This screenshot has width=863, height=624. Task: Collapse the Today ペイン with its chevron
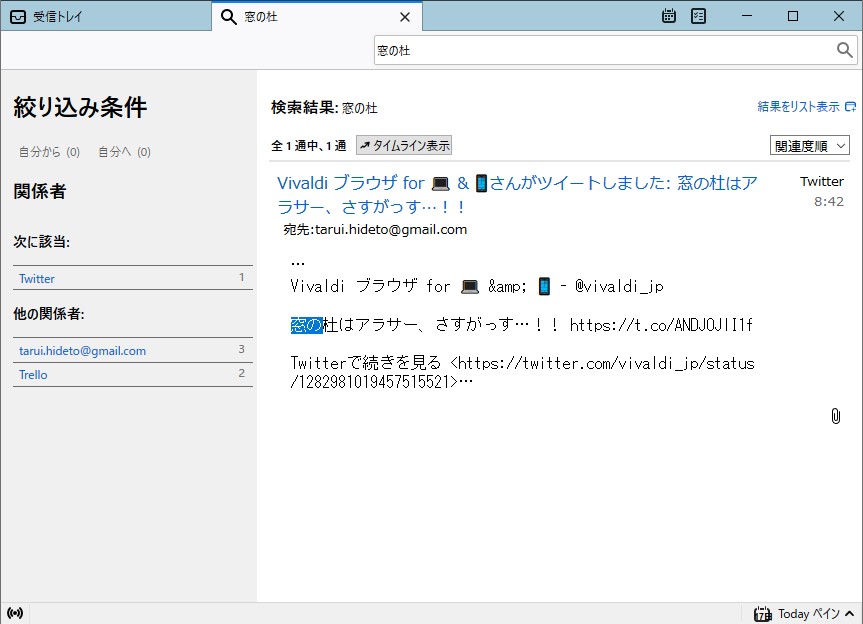[x=848, y=613]
